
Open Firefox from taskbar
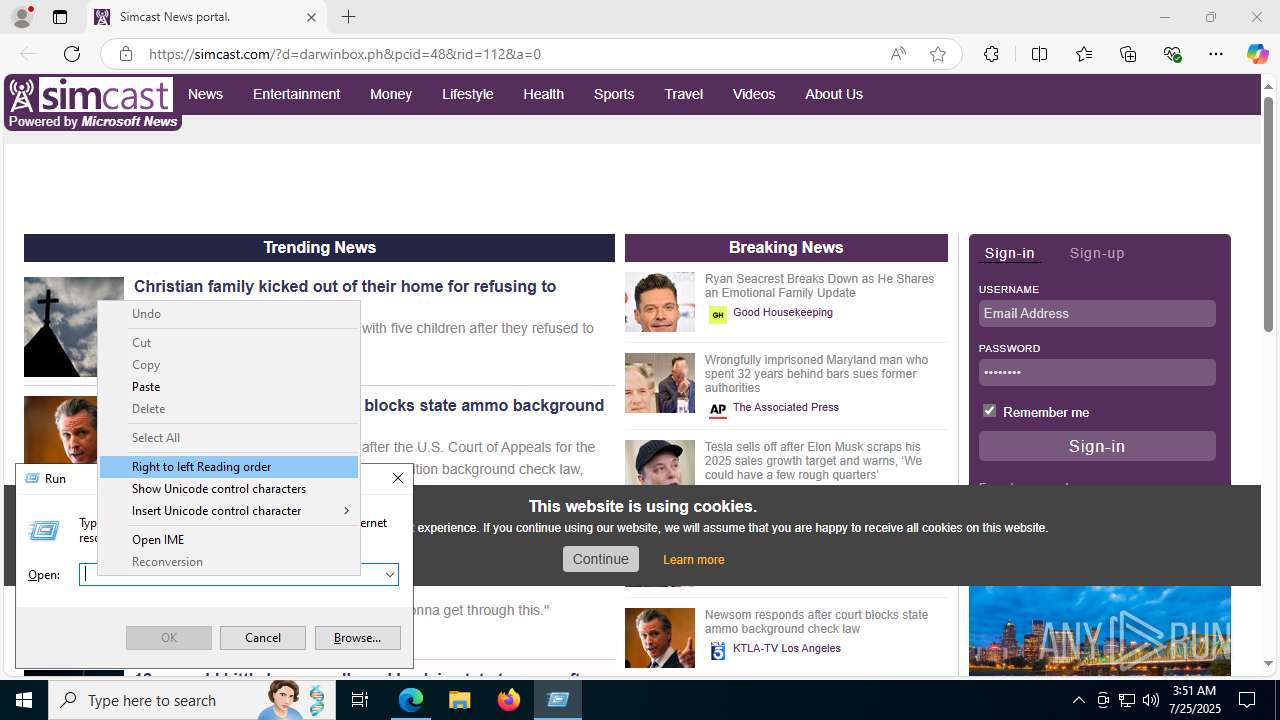pos(509,700)
